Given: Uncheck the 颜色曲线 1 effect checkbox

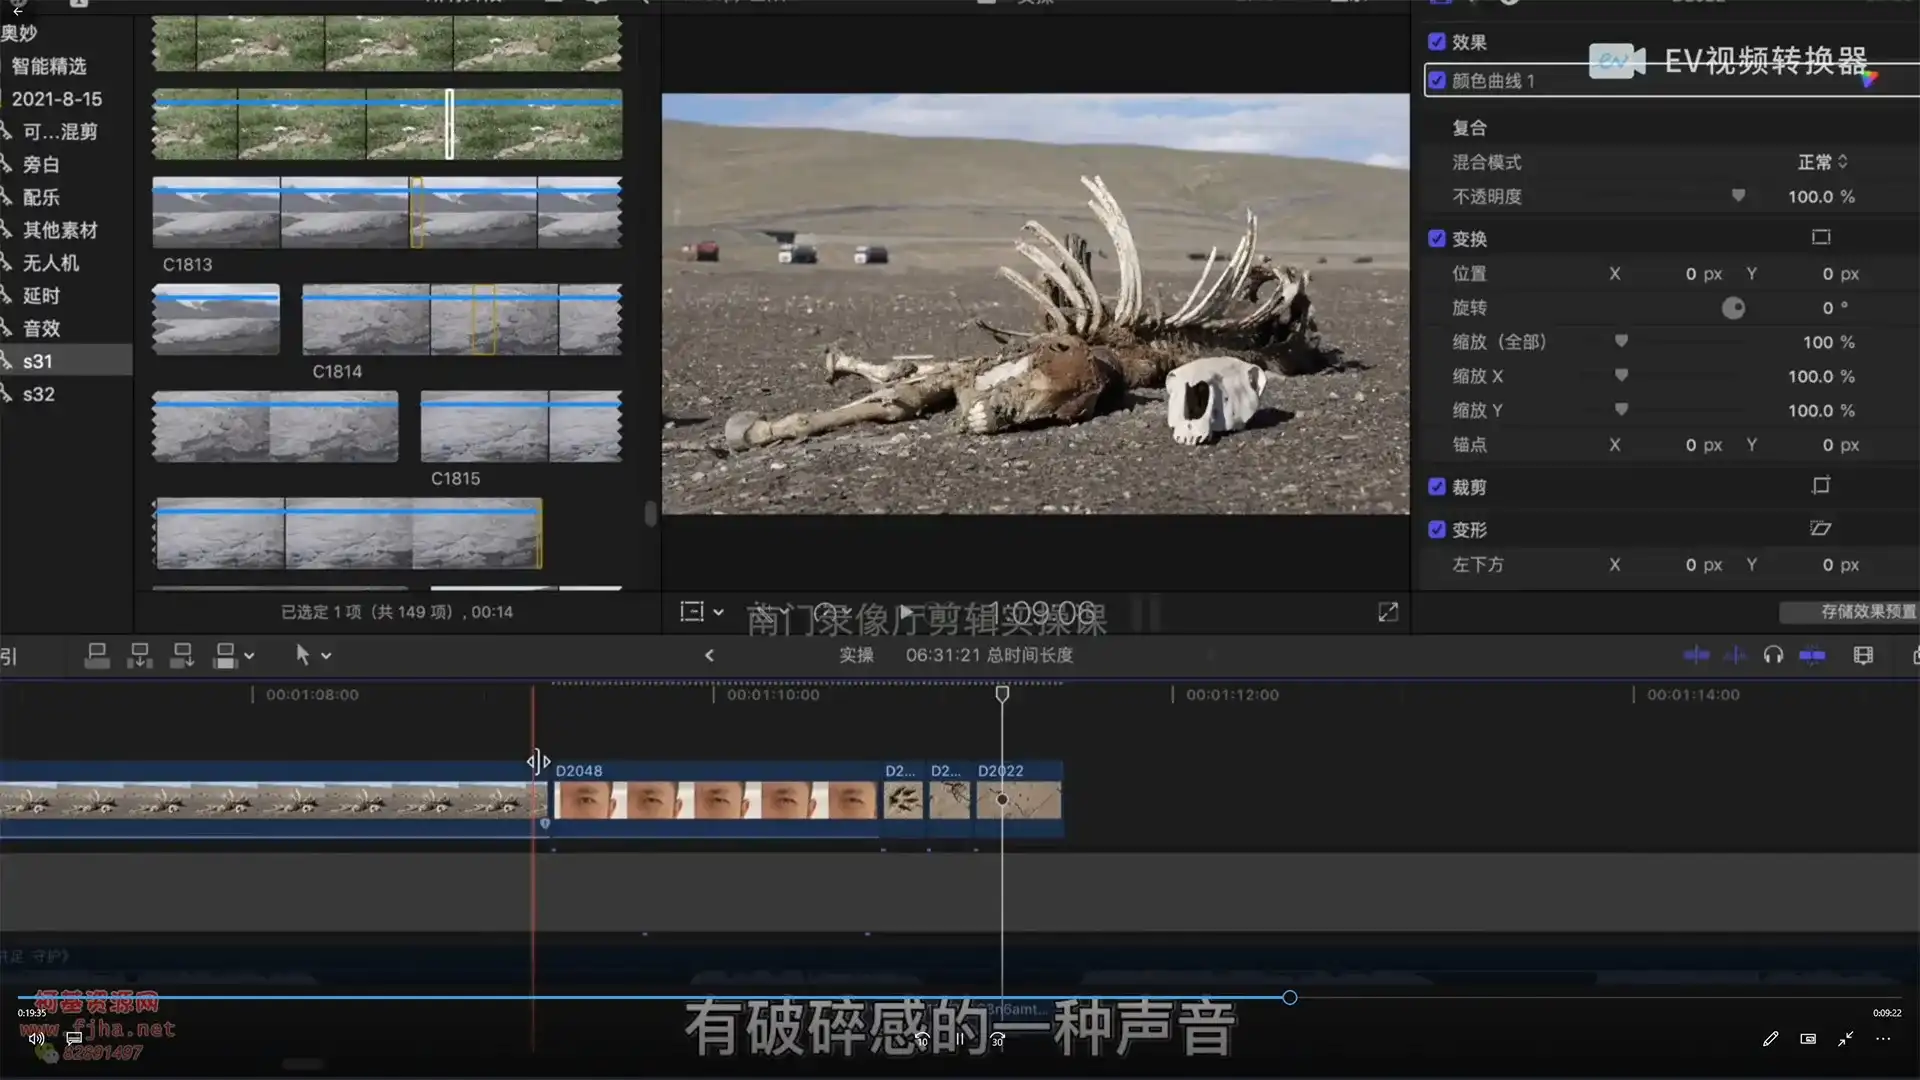Looking at the screenshot, I should (1437, 80).
